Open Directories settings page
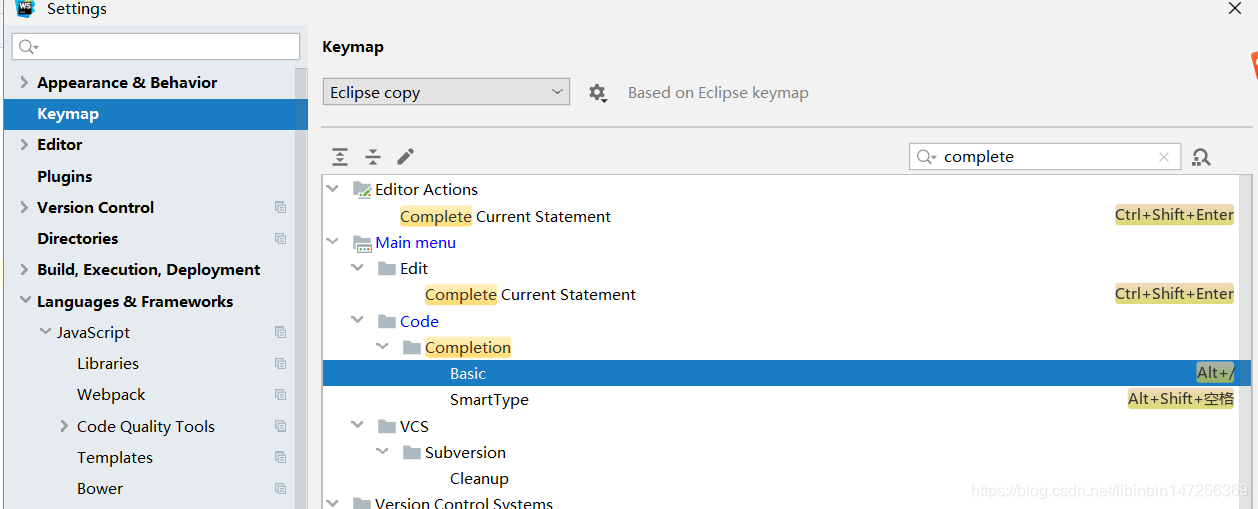Viewport: 1258px width, 509px height. 77,238
